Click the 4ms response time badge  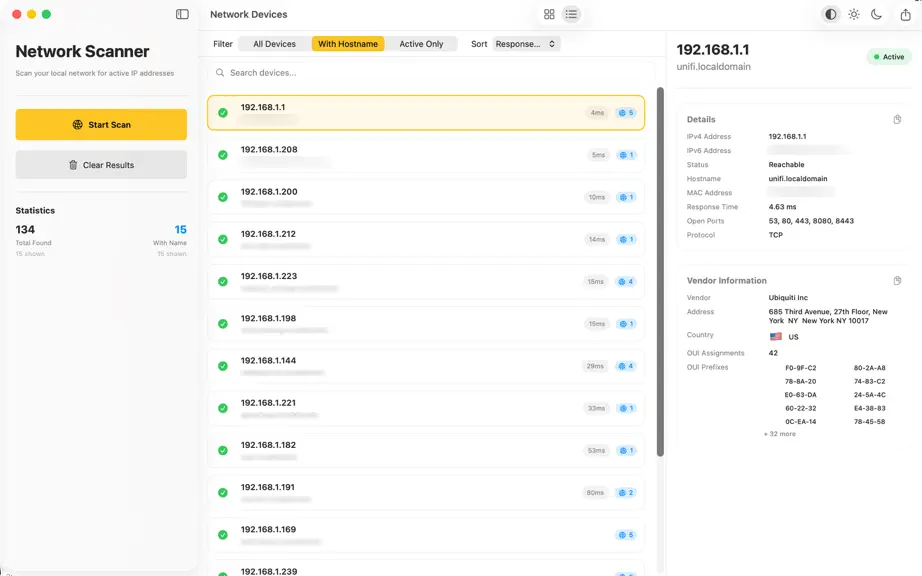[597, 113]
